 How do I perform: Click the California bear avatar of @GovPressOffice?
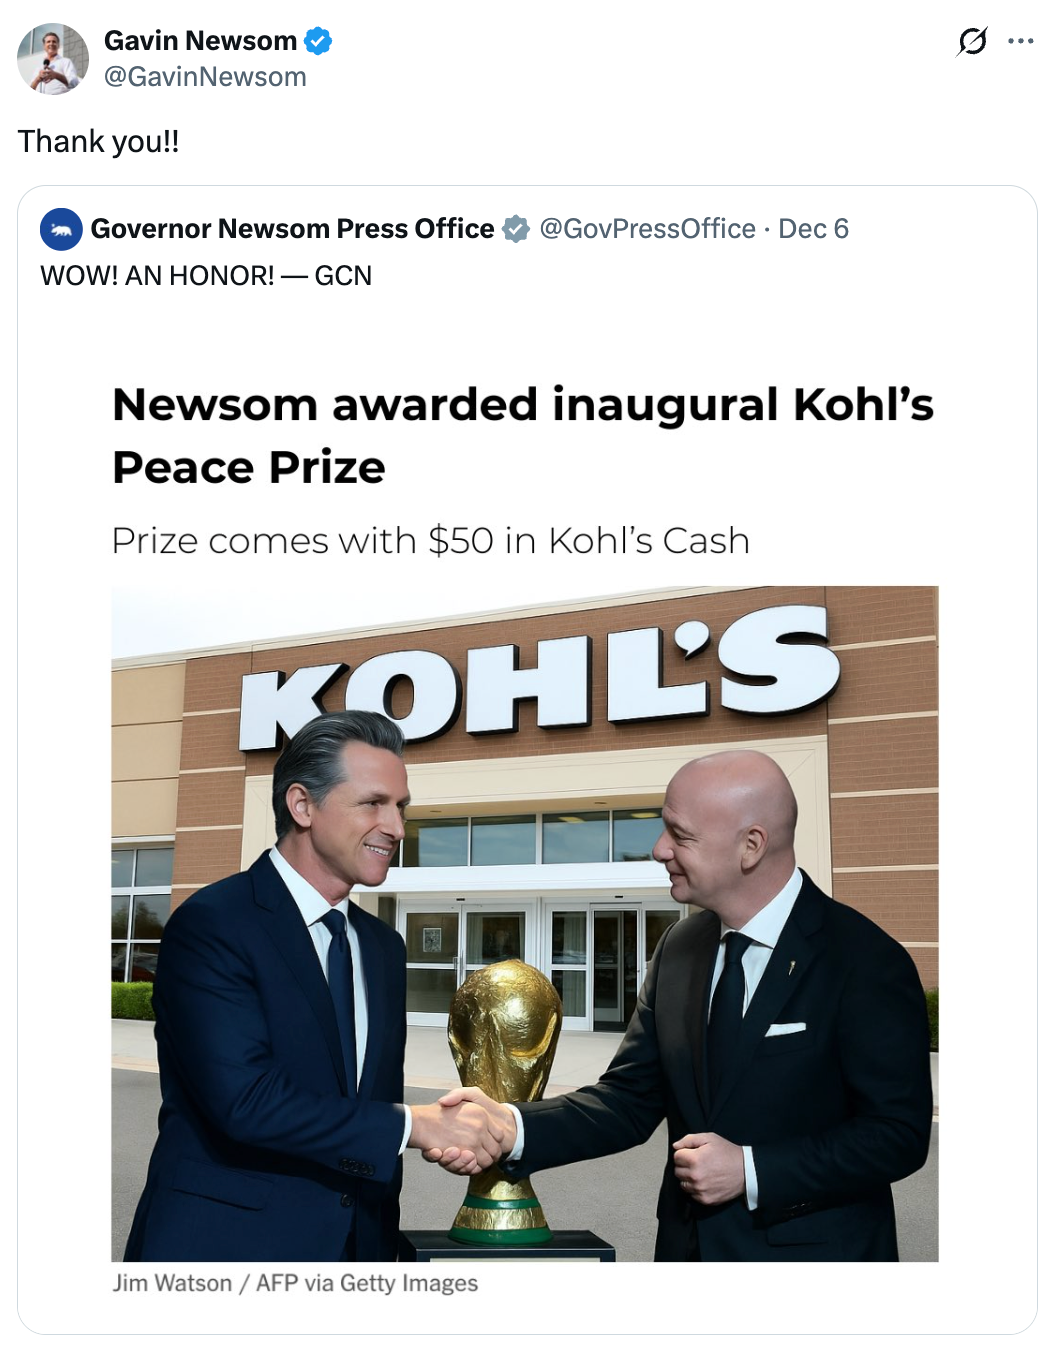tap(61, 229)
